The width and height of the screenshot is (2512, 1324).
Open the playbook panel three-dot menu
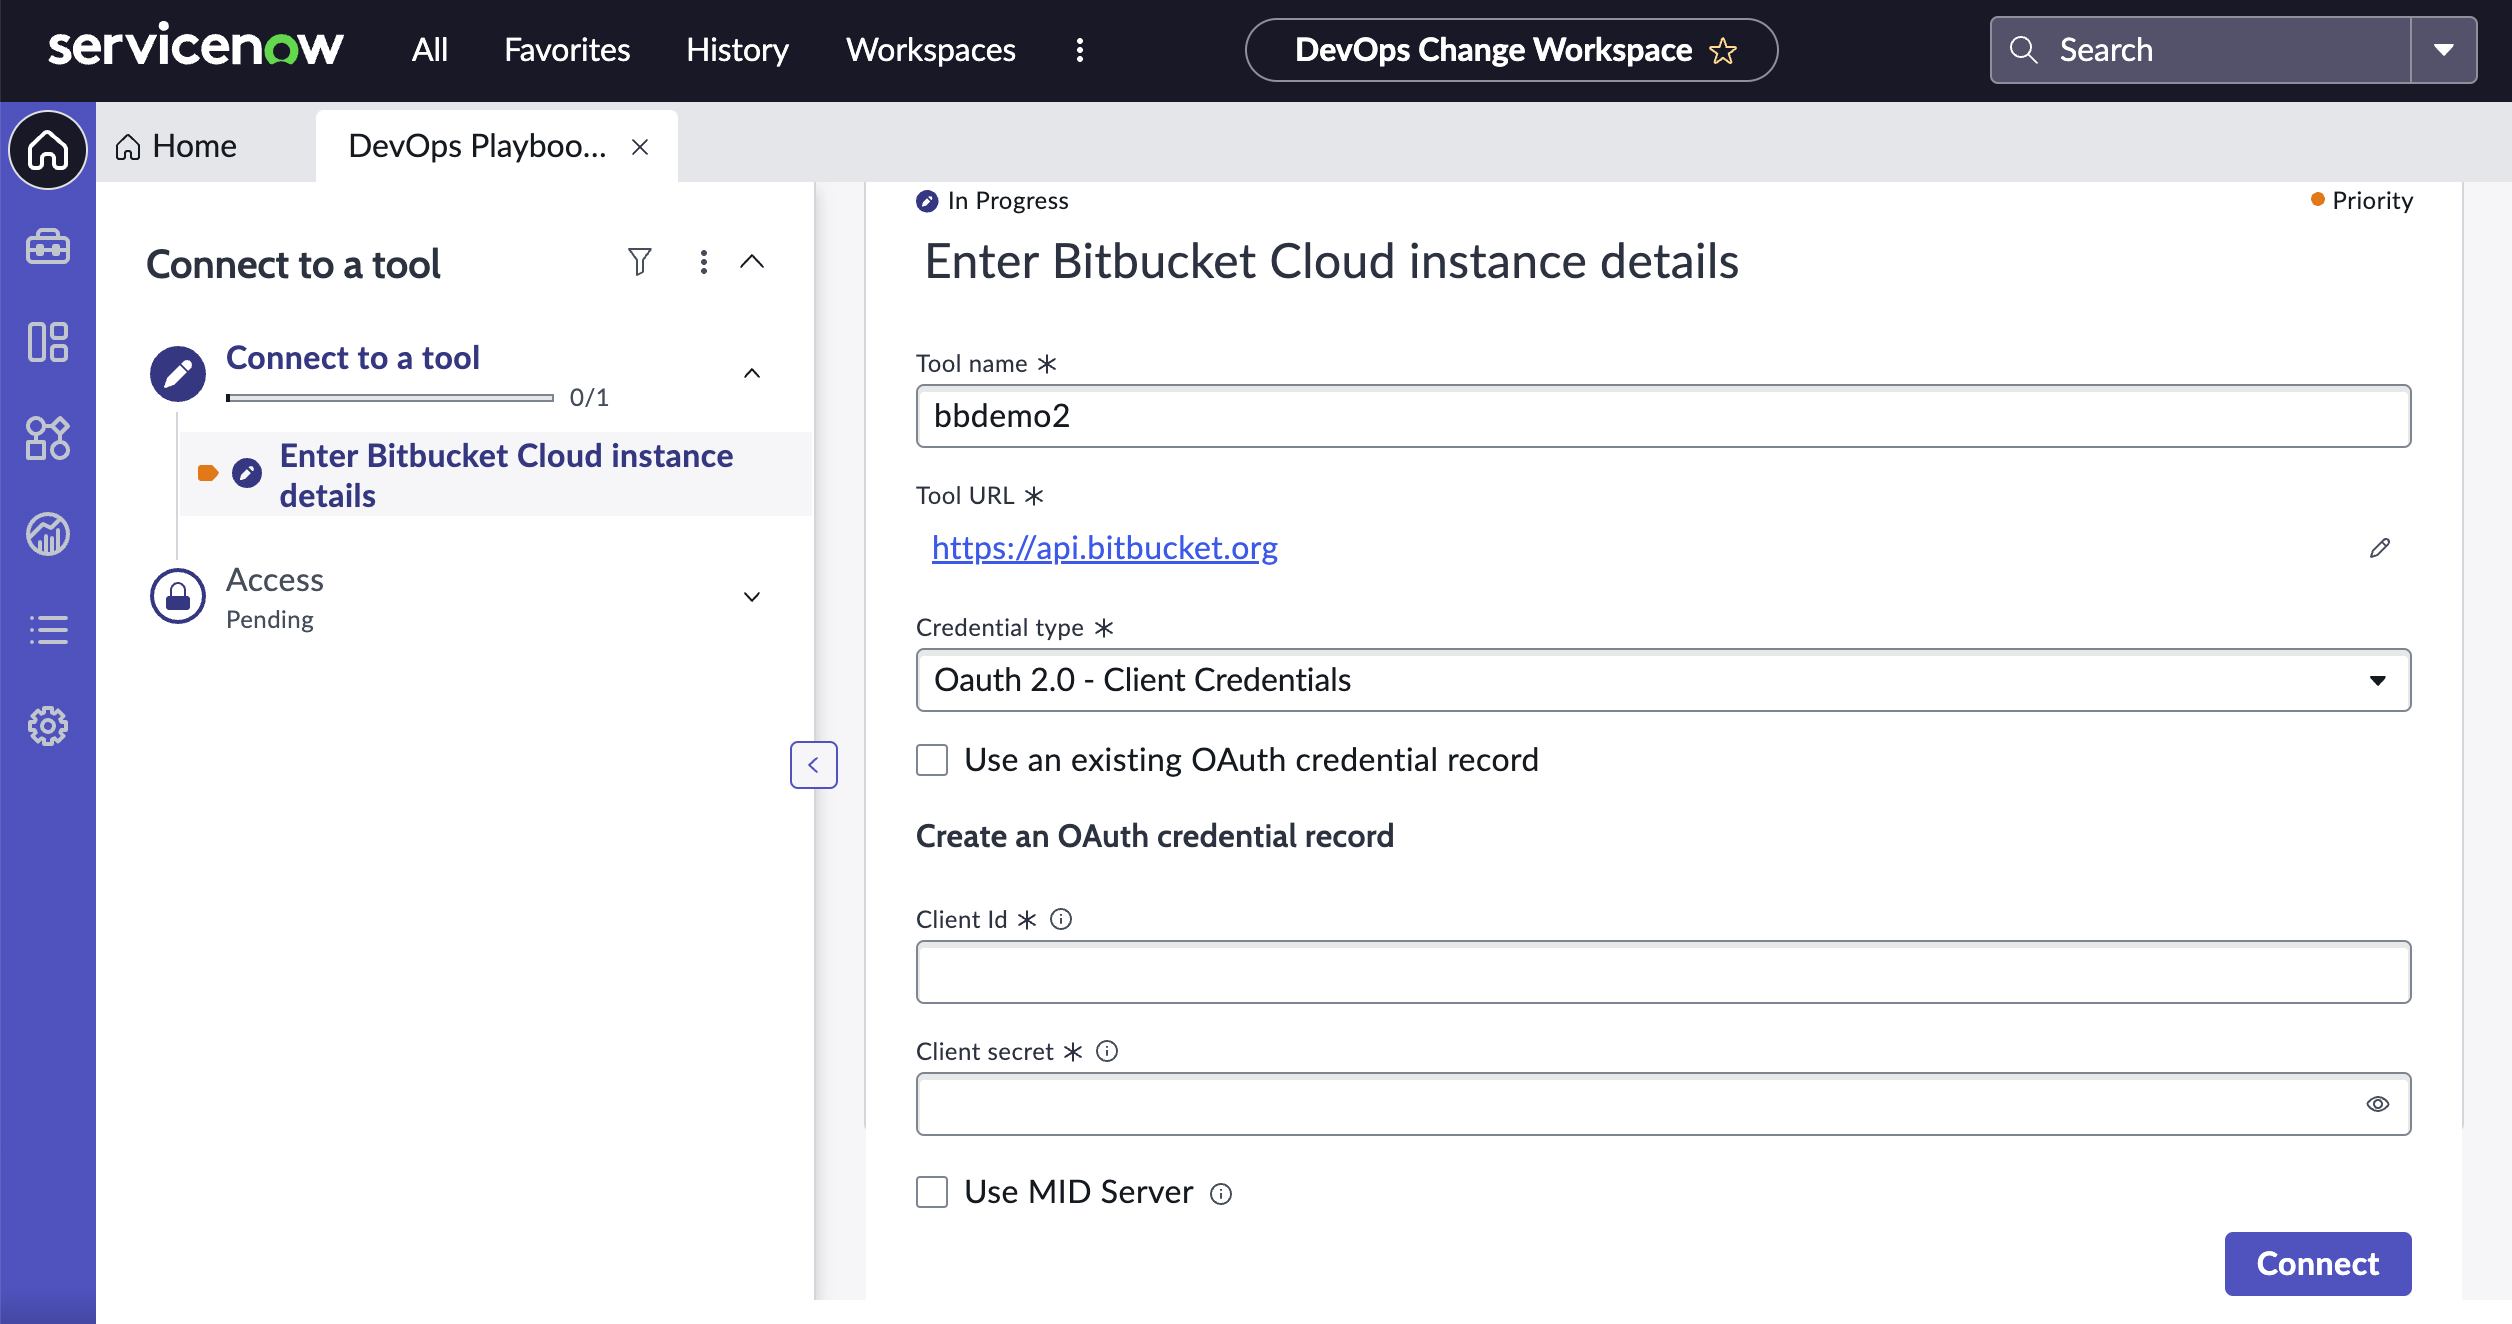pyautogui.click(x=704, y=262)
